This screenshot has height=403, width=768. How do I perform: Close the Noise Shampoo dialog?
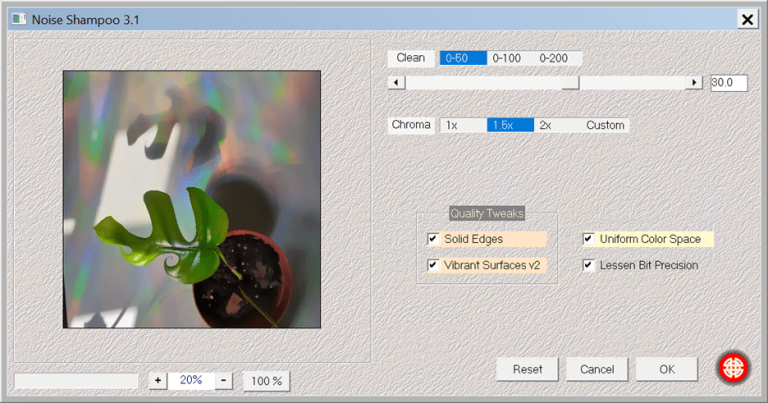tap(747, 18)
